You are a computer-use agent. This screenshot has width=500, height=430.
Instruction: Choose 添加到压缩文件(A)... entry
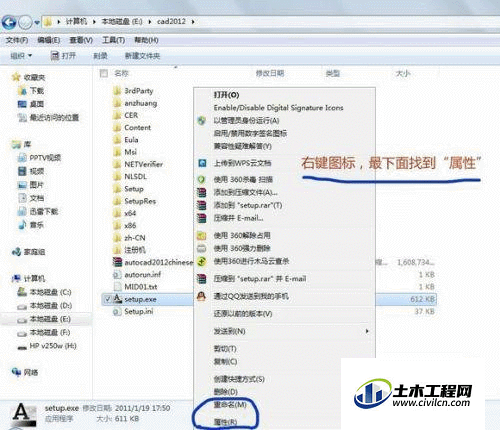tap(245, 193)
